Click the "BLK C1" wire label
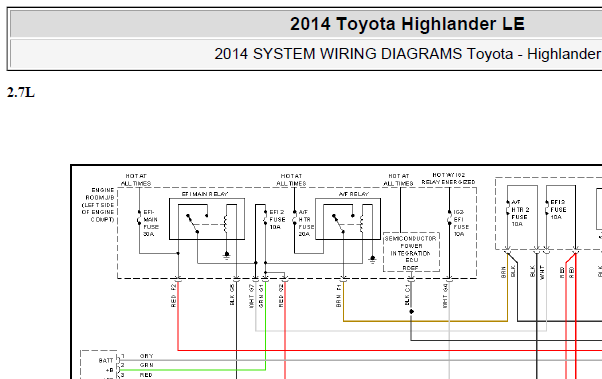 407,295
